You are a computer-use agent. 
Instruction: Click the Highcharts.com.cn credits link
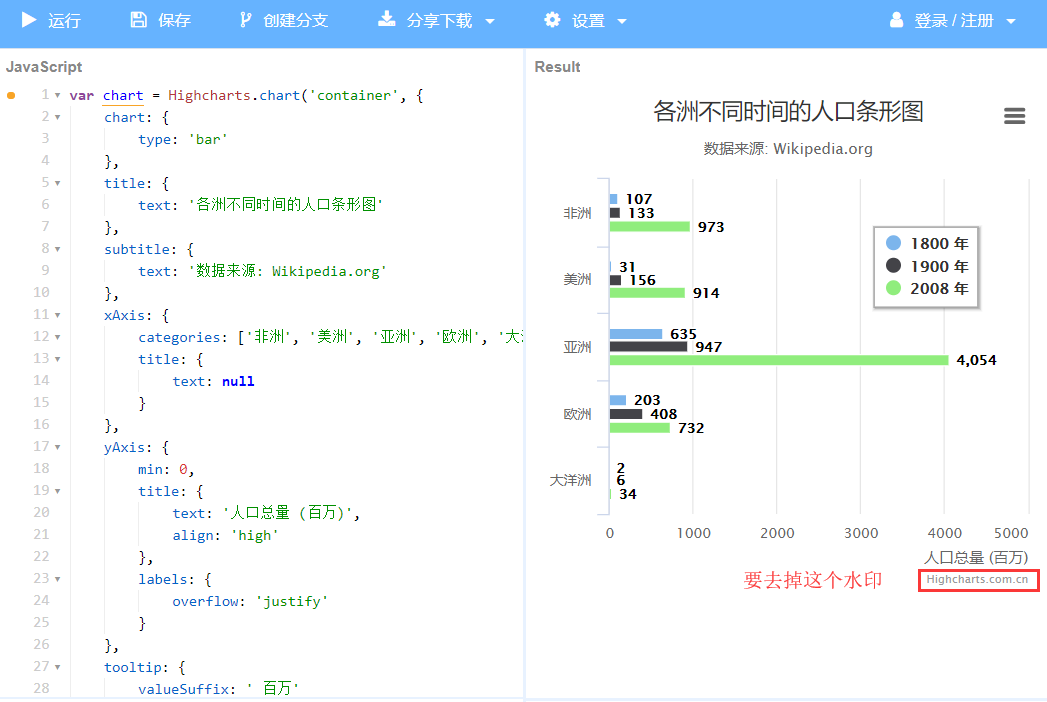point(977,580)
